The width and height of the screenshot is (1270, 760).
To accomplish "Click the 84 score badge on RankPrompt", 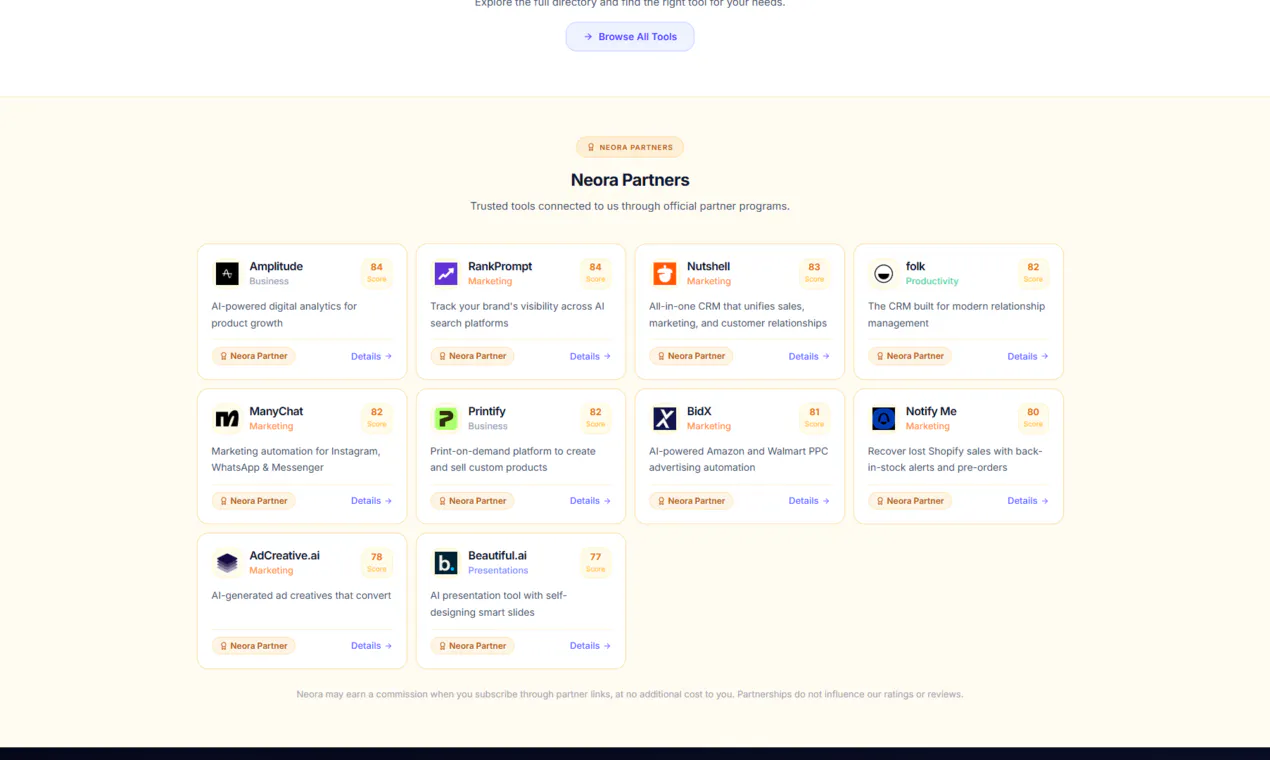I will pyautogui.click(x=596, y=272).
